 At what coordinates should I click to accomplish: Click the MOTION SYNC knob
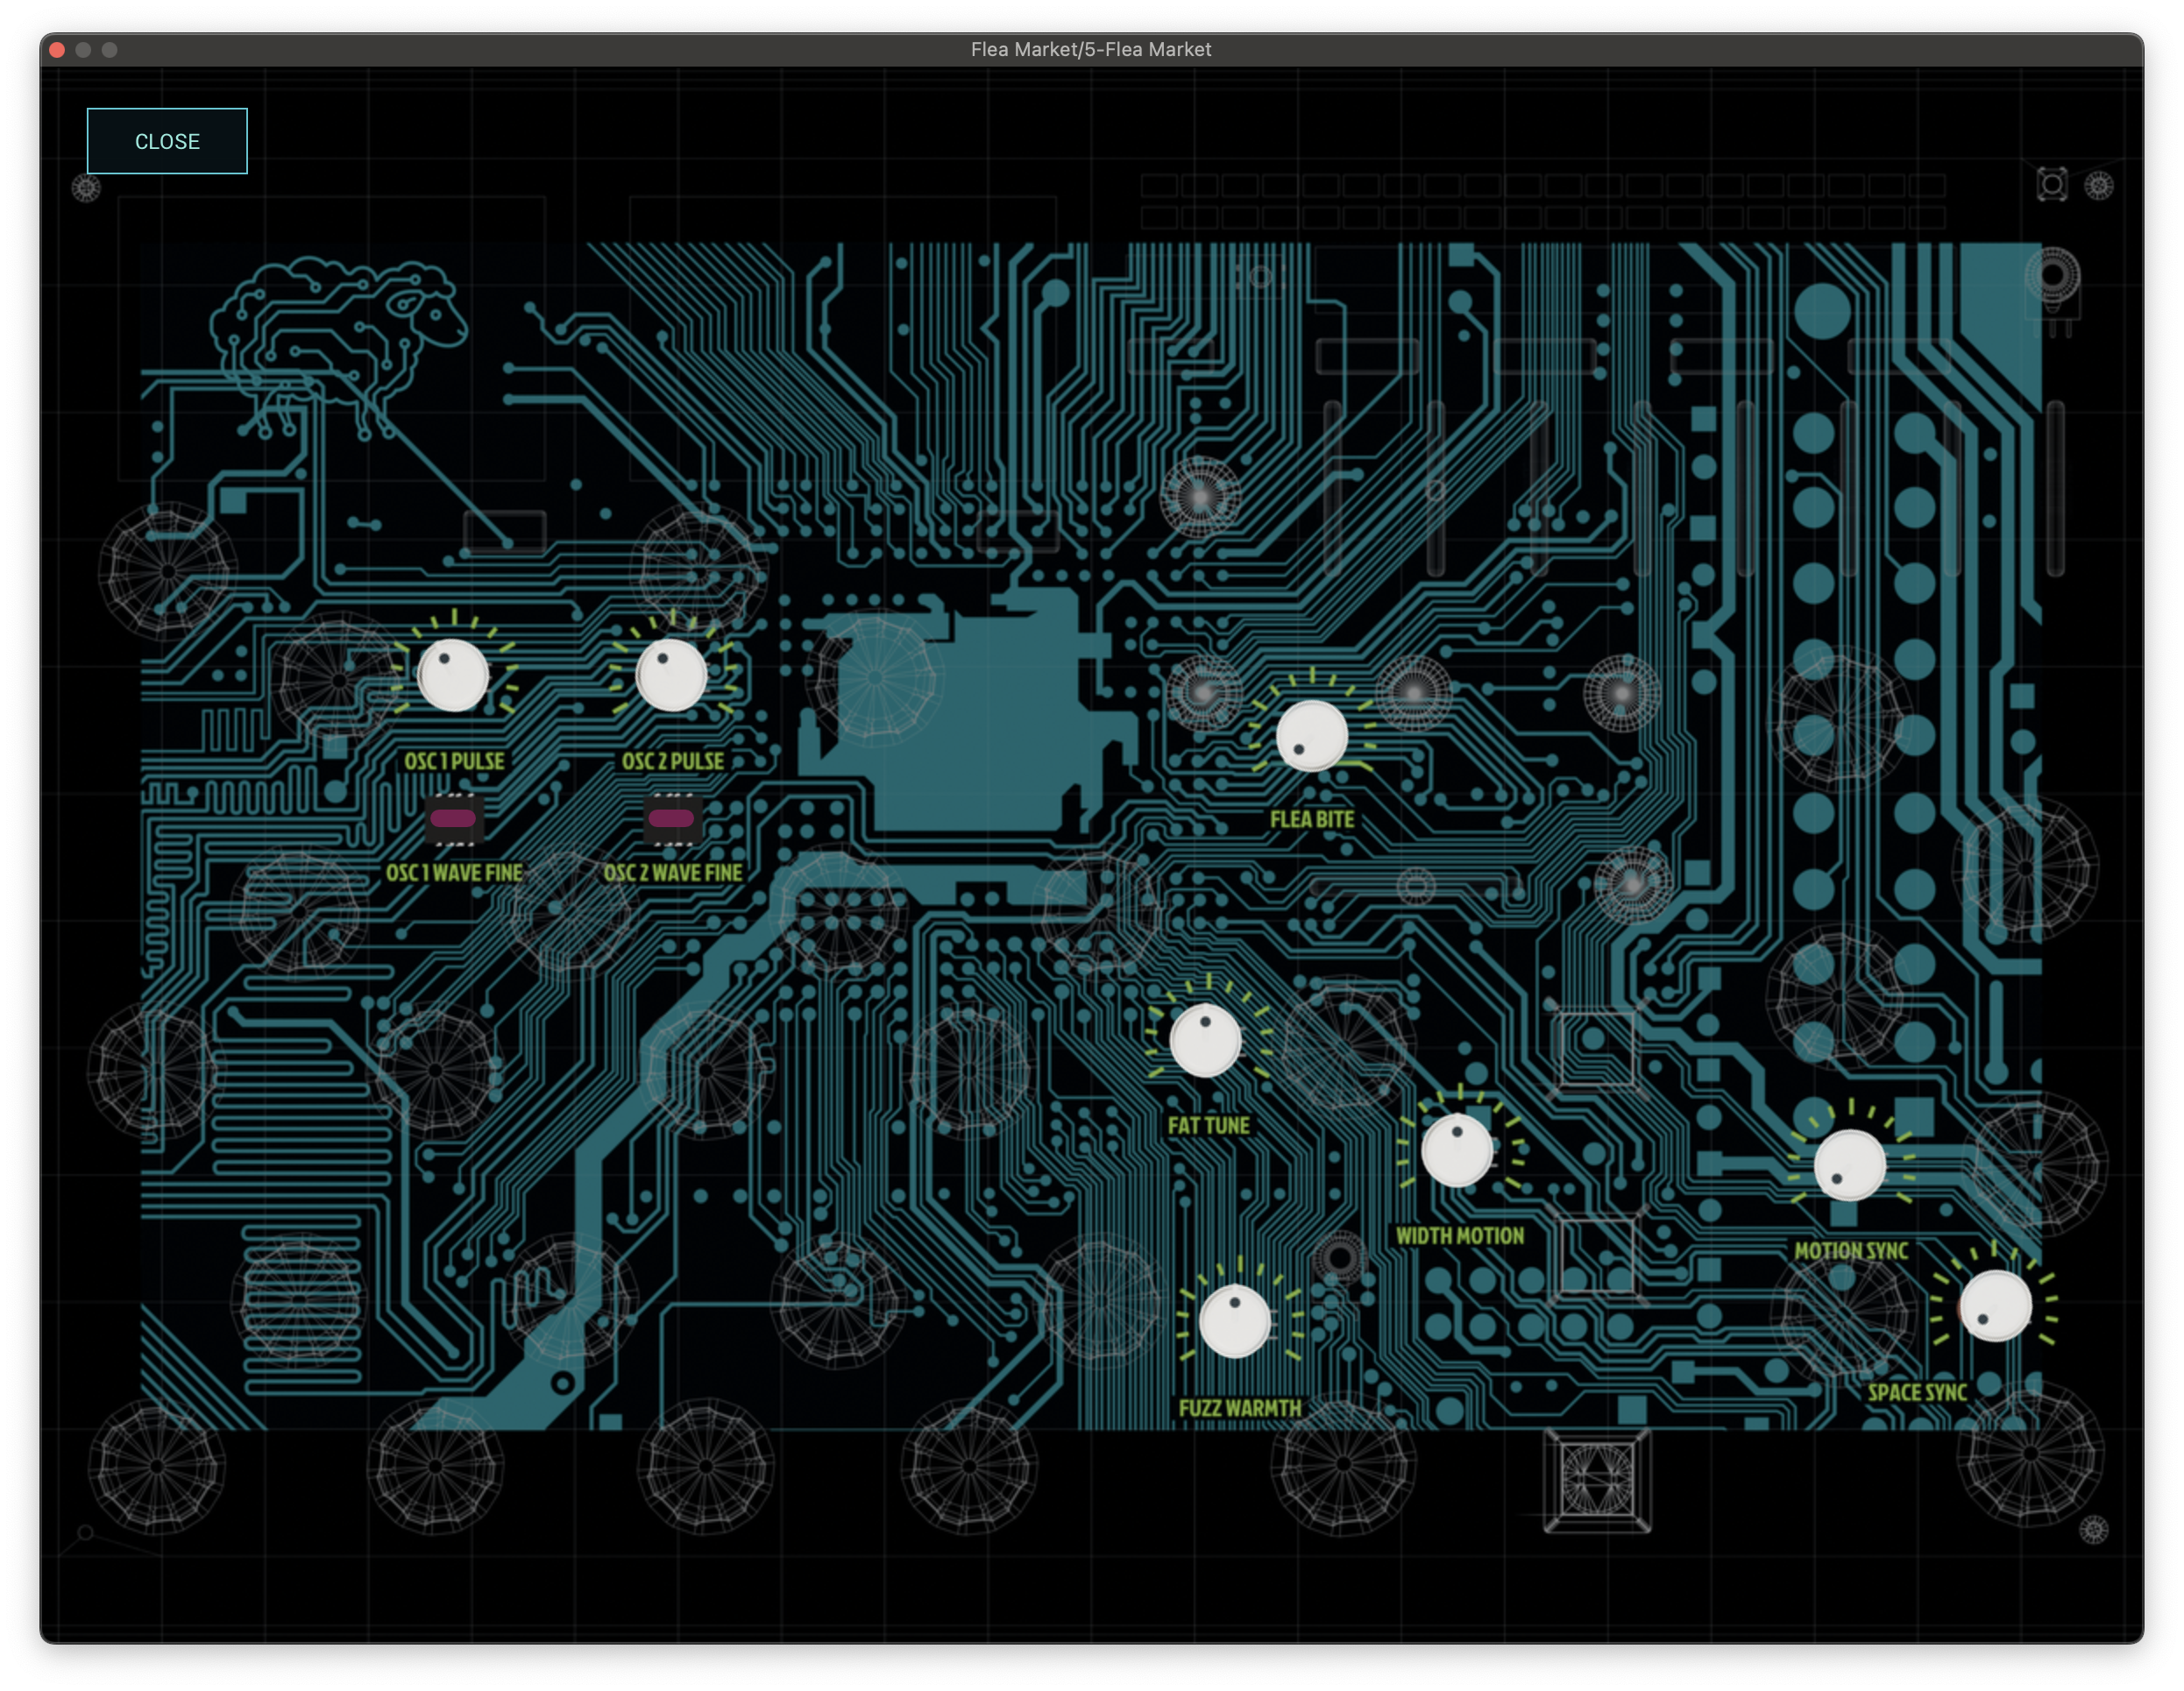coord(1850,1165)
